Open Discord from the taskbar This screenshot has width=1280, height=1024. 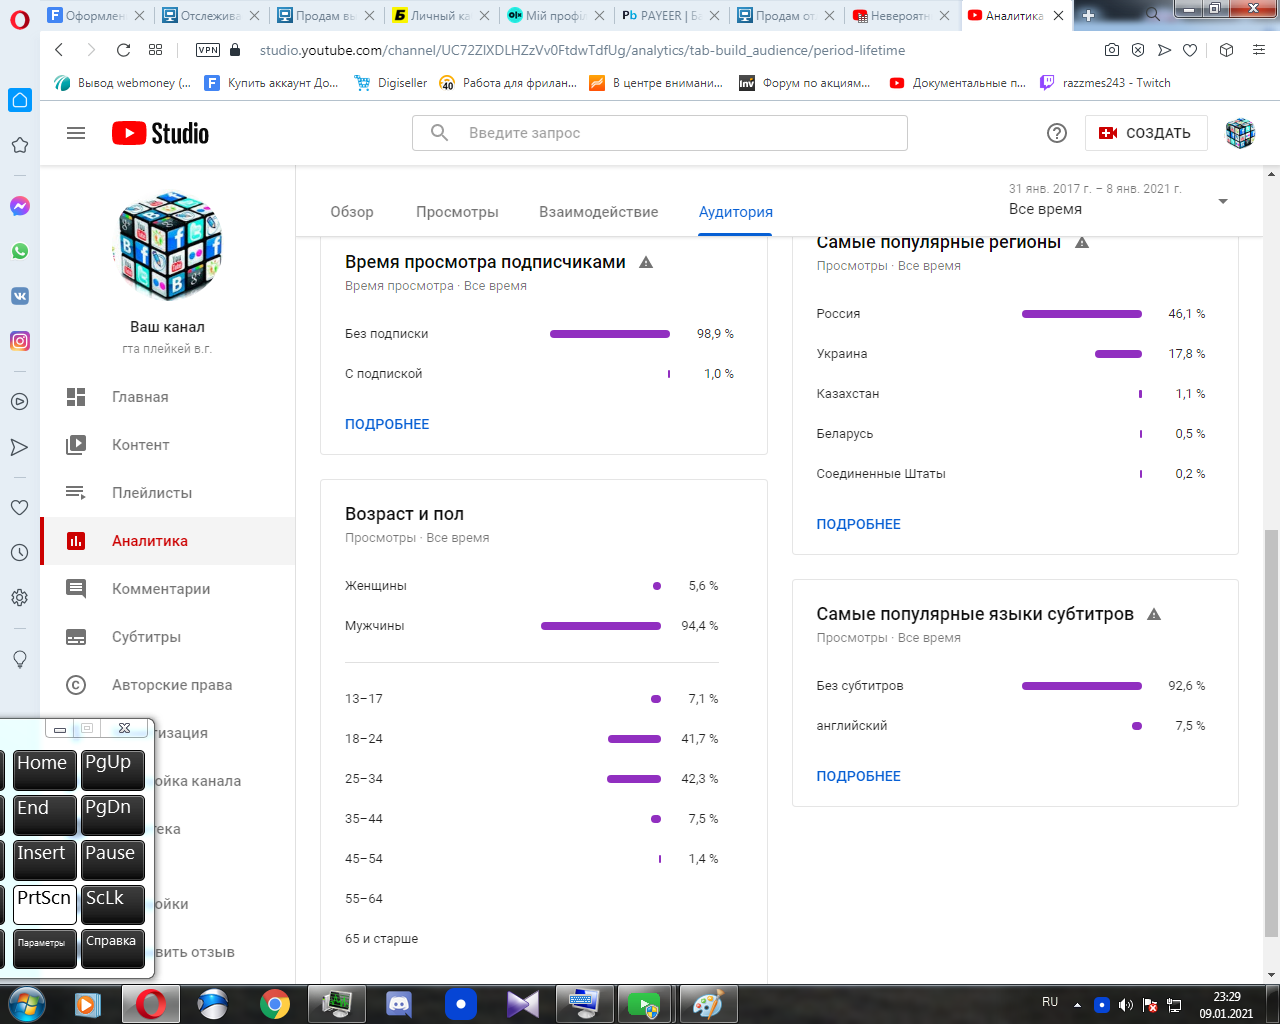click(399, 1004)
